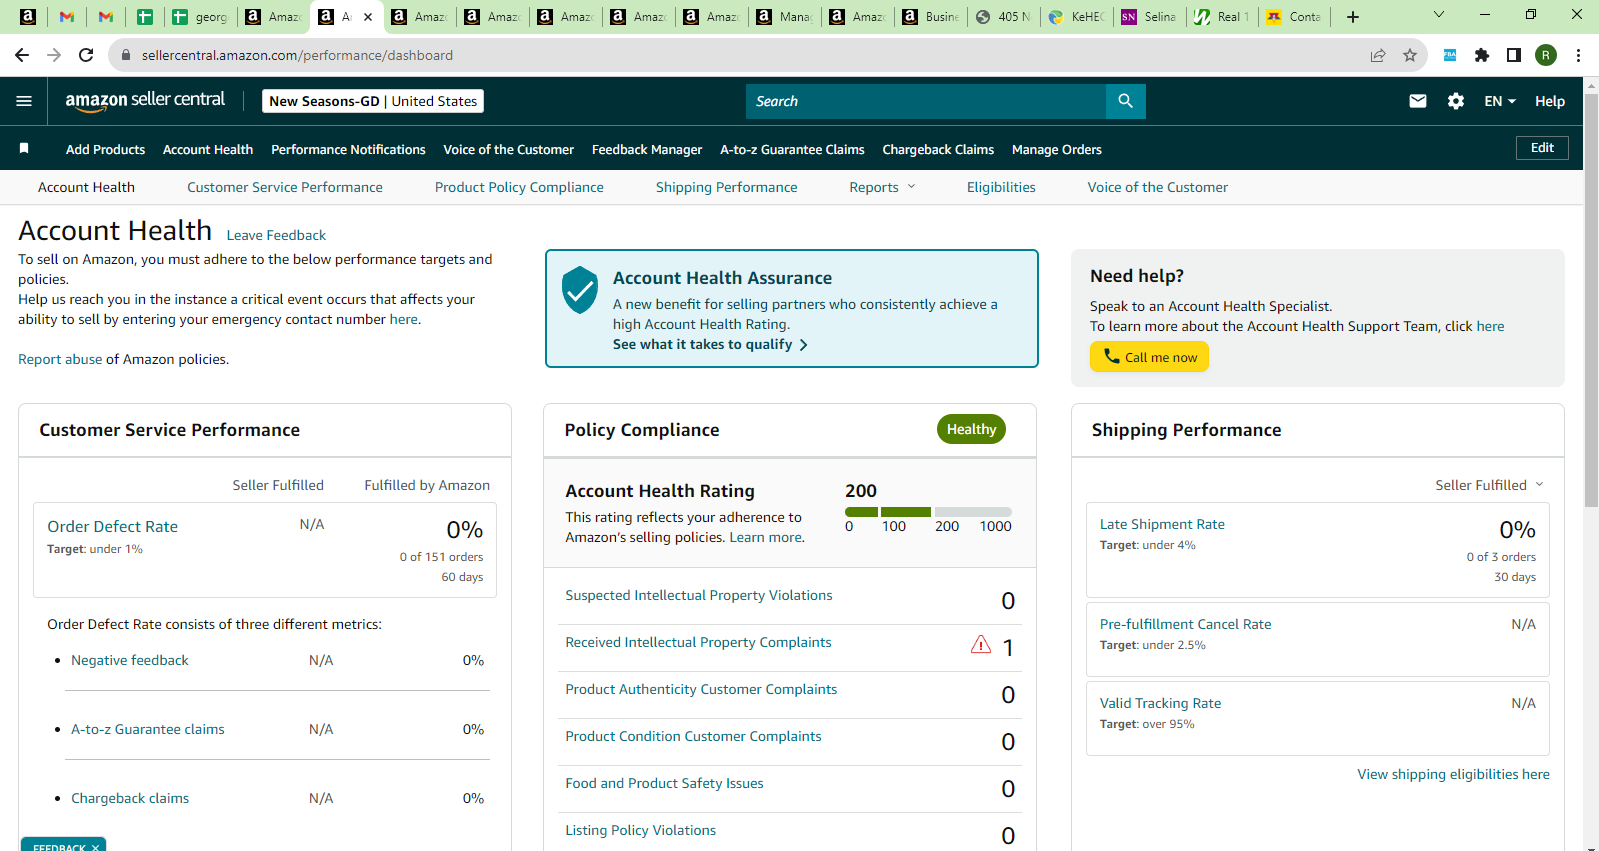Open Received Intellectual Property Complaints
1599x851 pixels.
698,642
